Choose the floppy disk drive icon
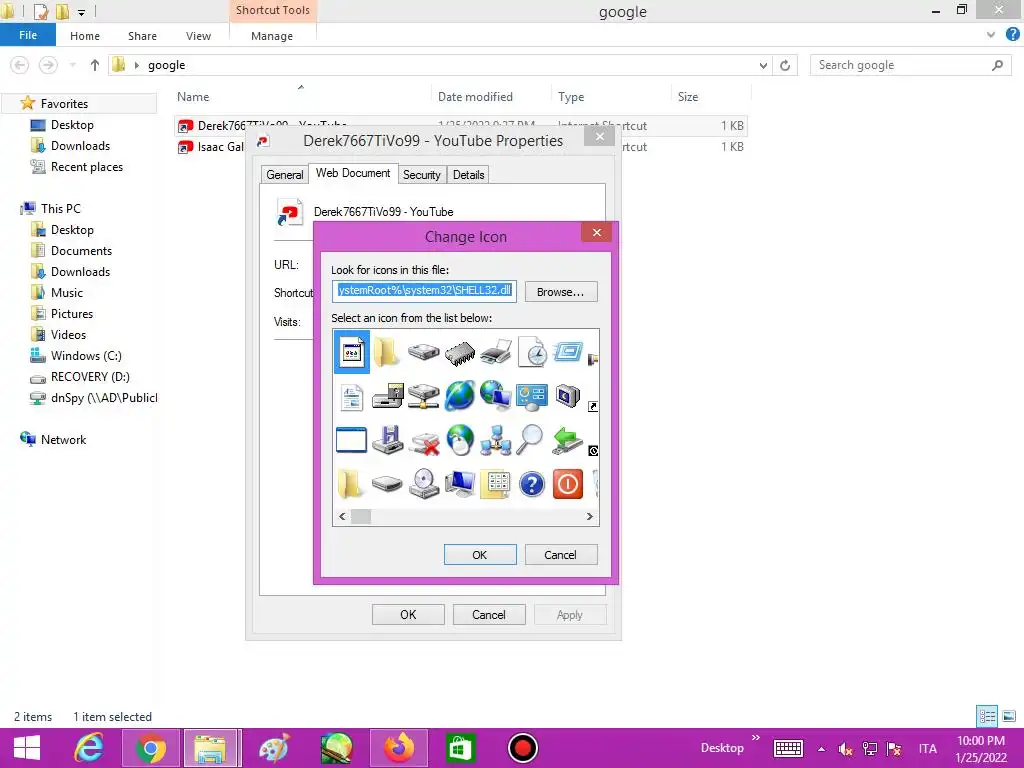 click(x=388, y=440)
